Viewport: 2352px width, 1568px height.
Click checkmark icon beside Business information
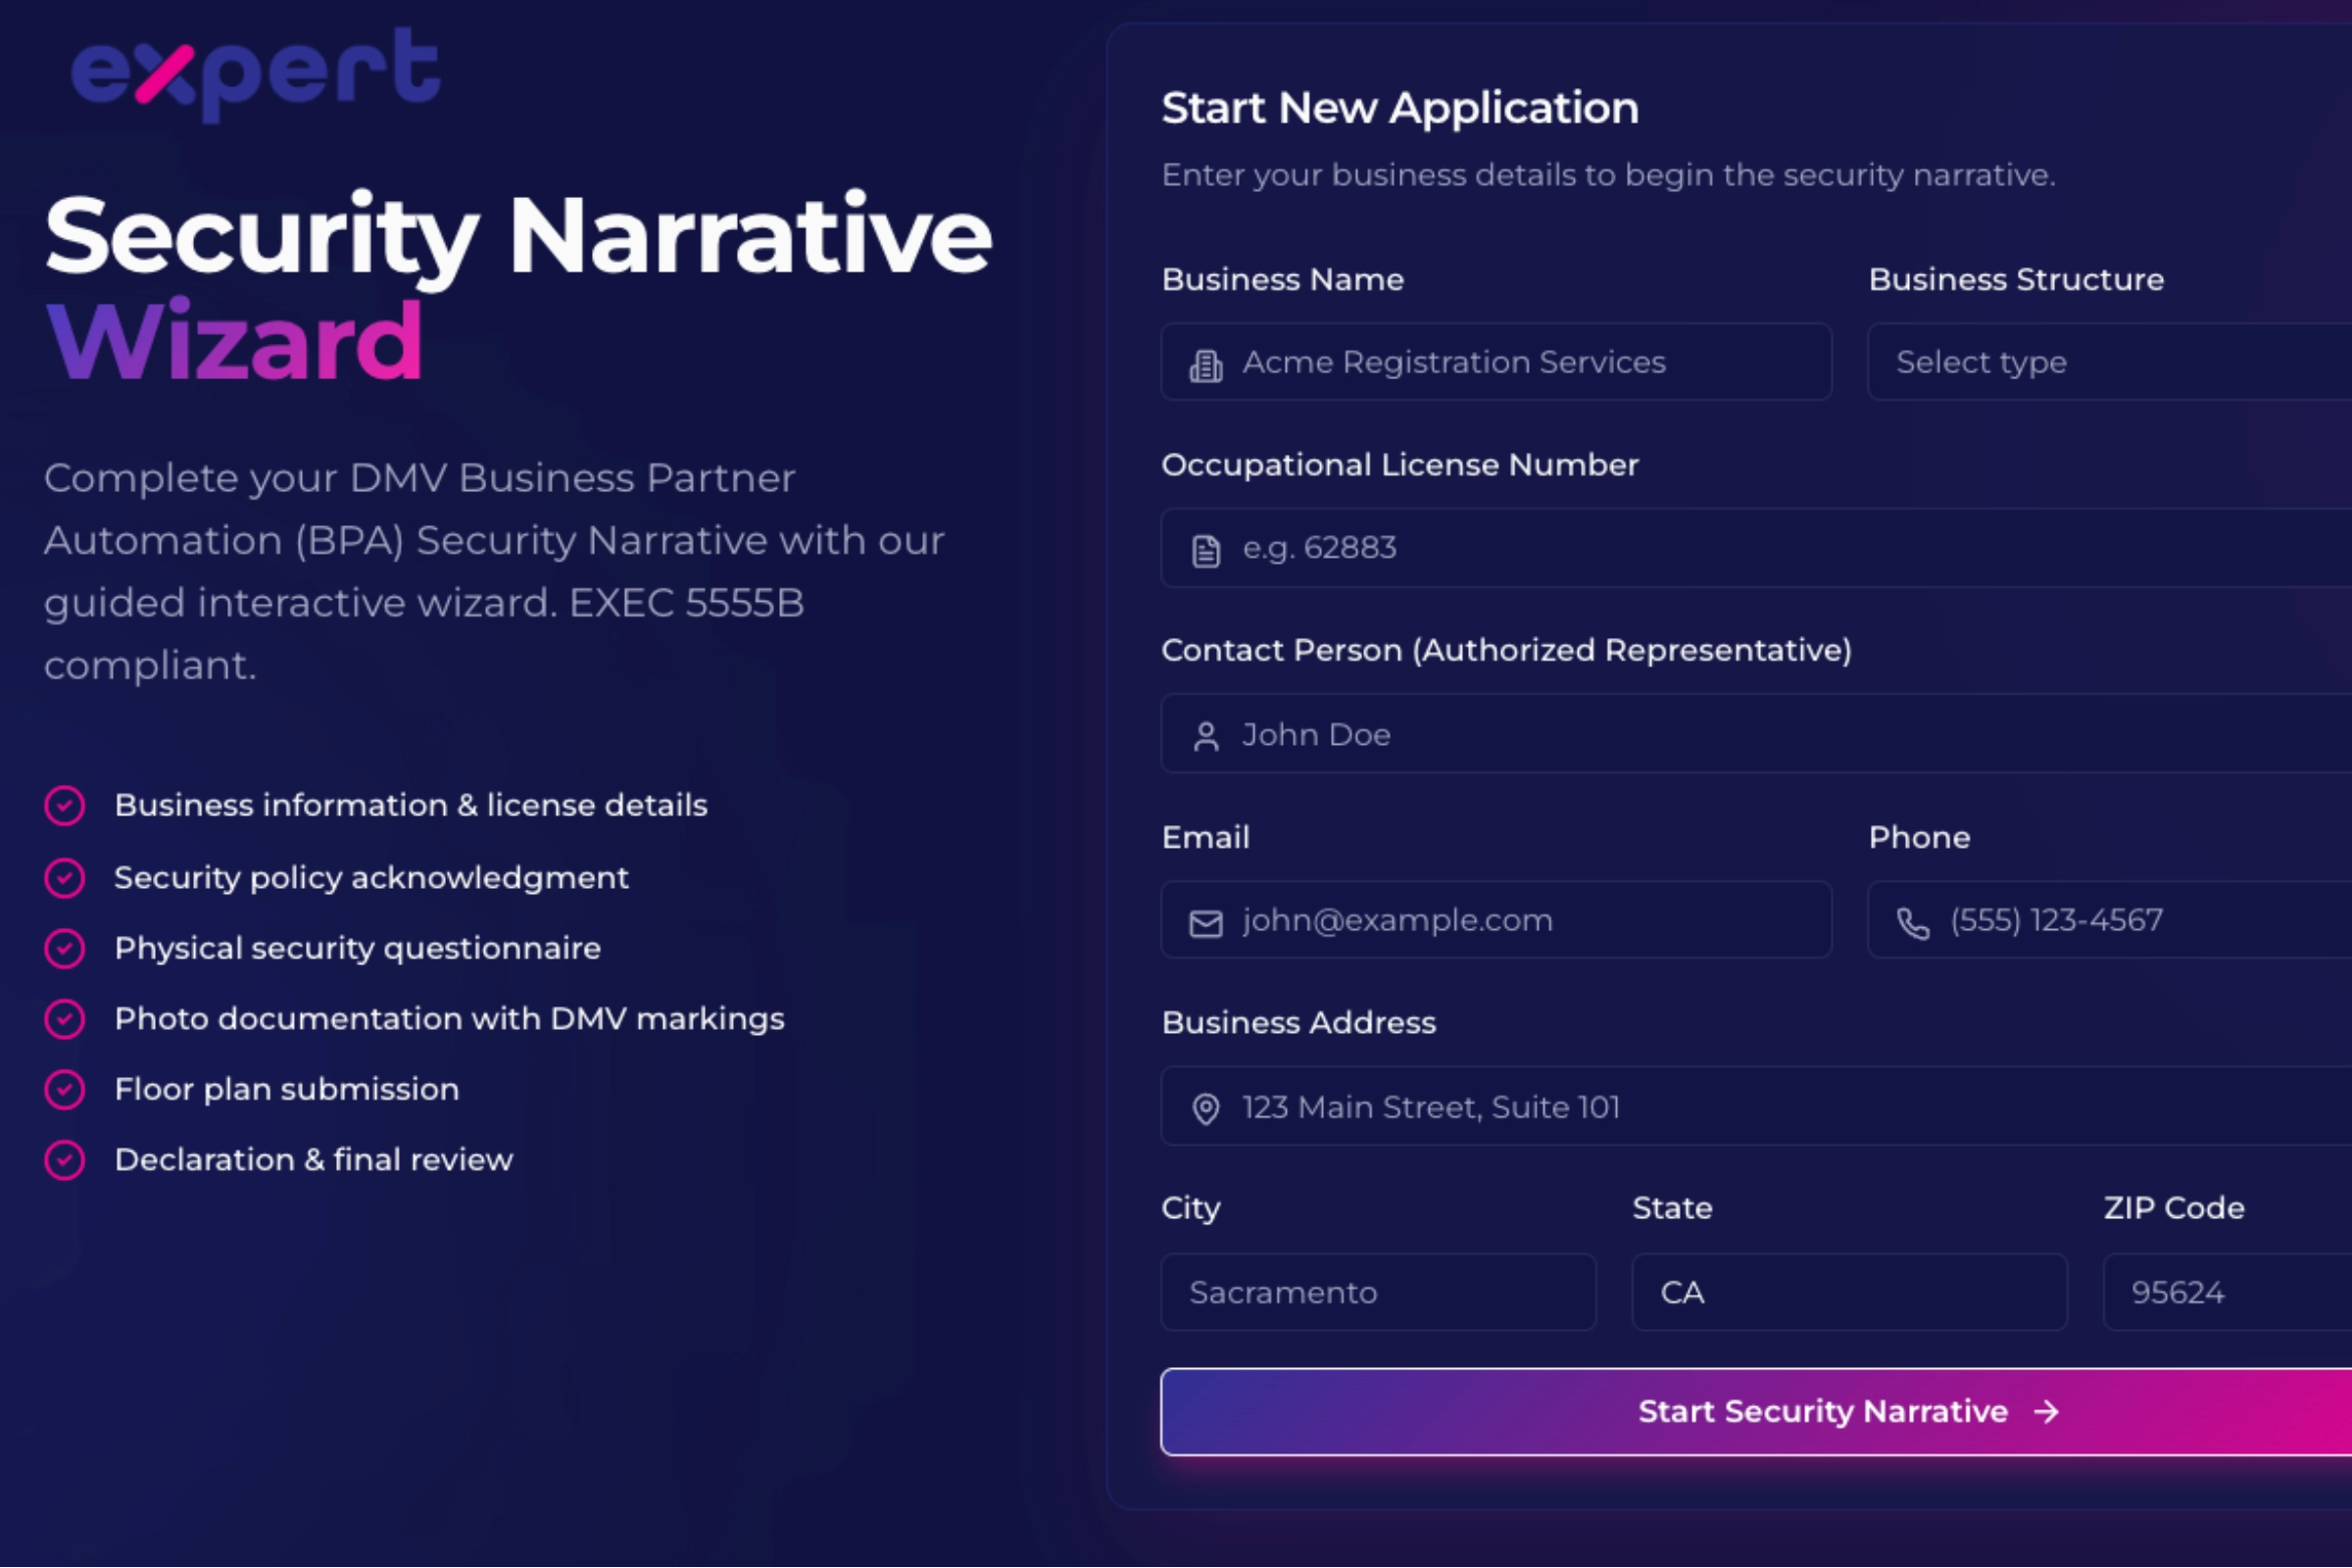pyautogui.click(x=65, y=806)
